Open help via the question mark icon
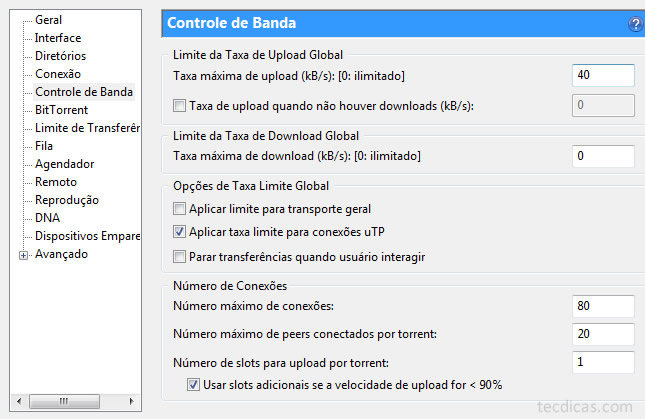645x419 pixels. point(636,24)
